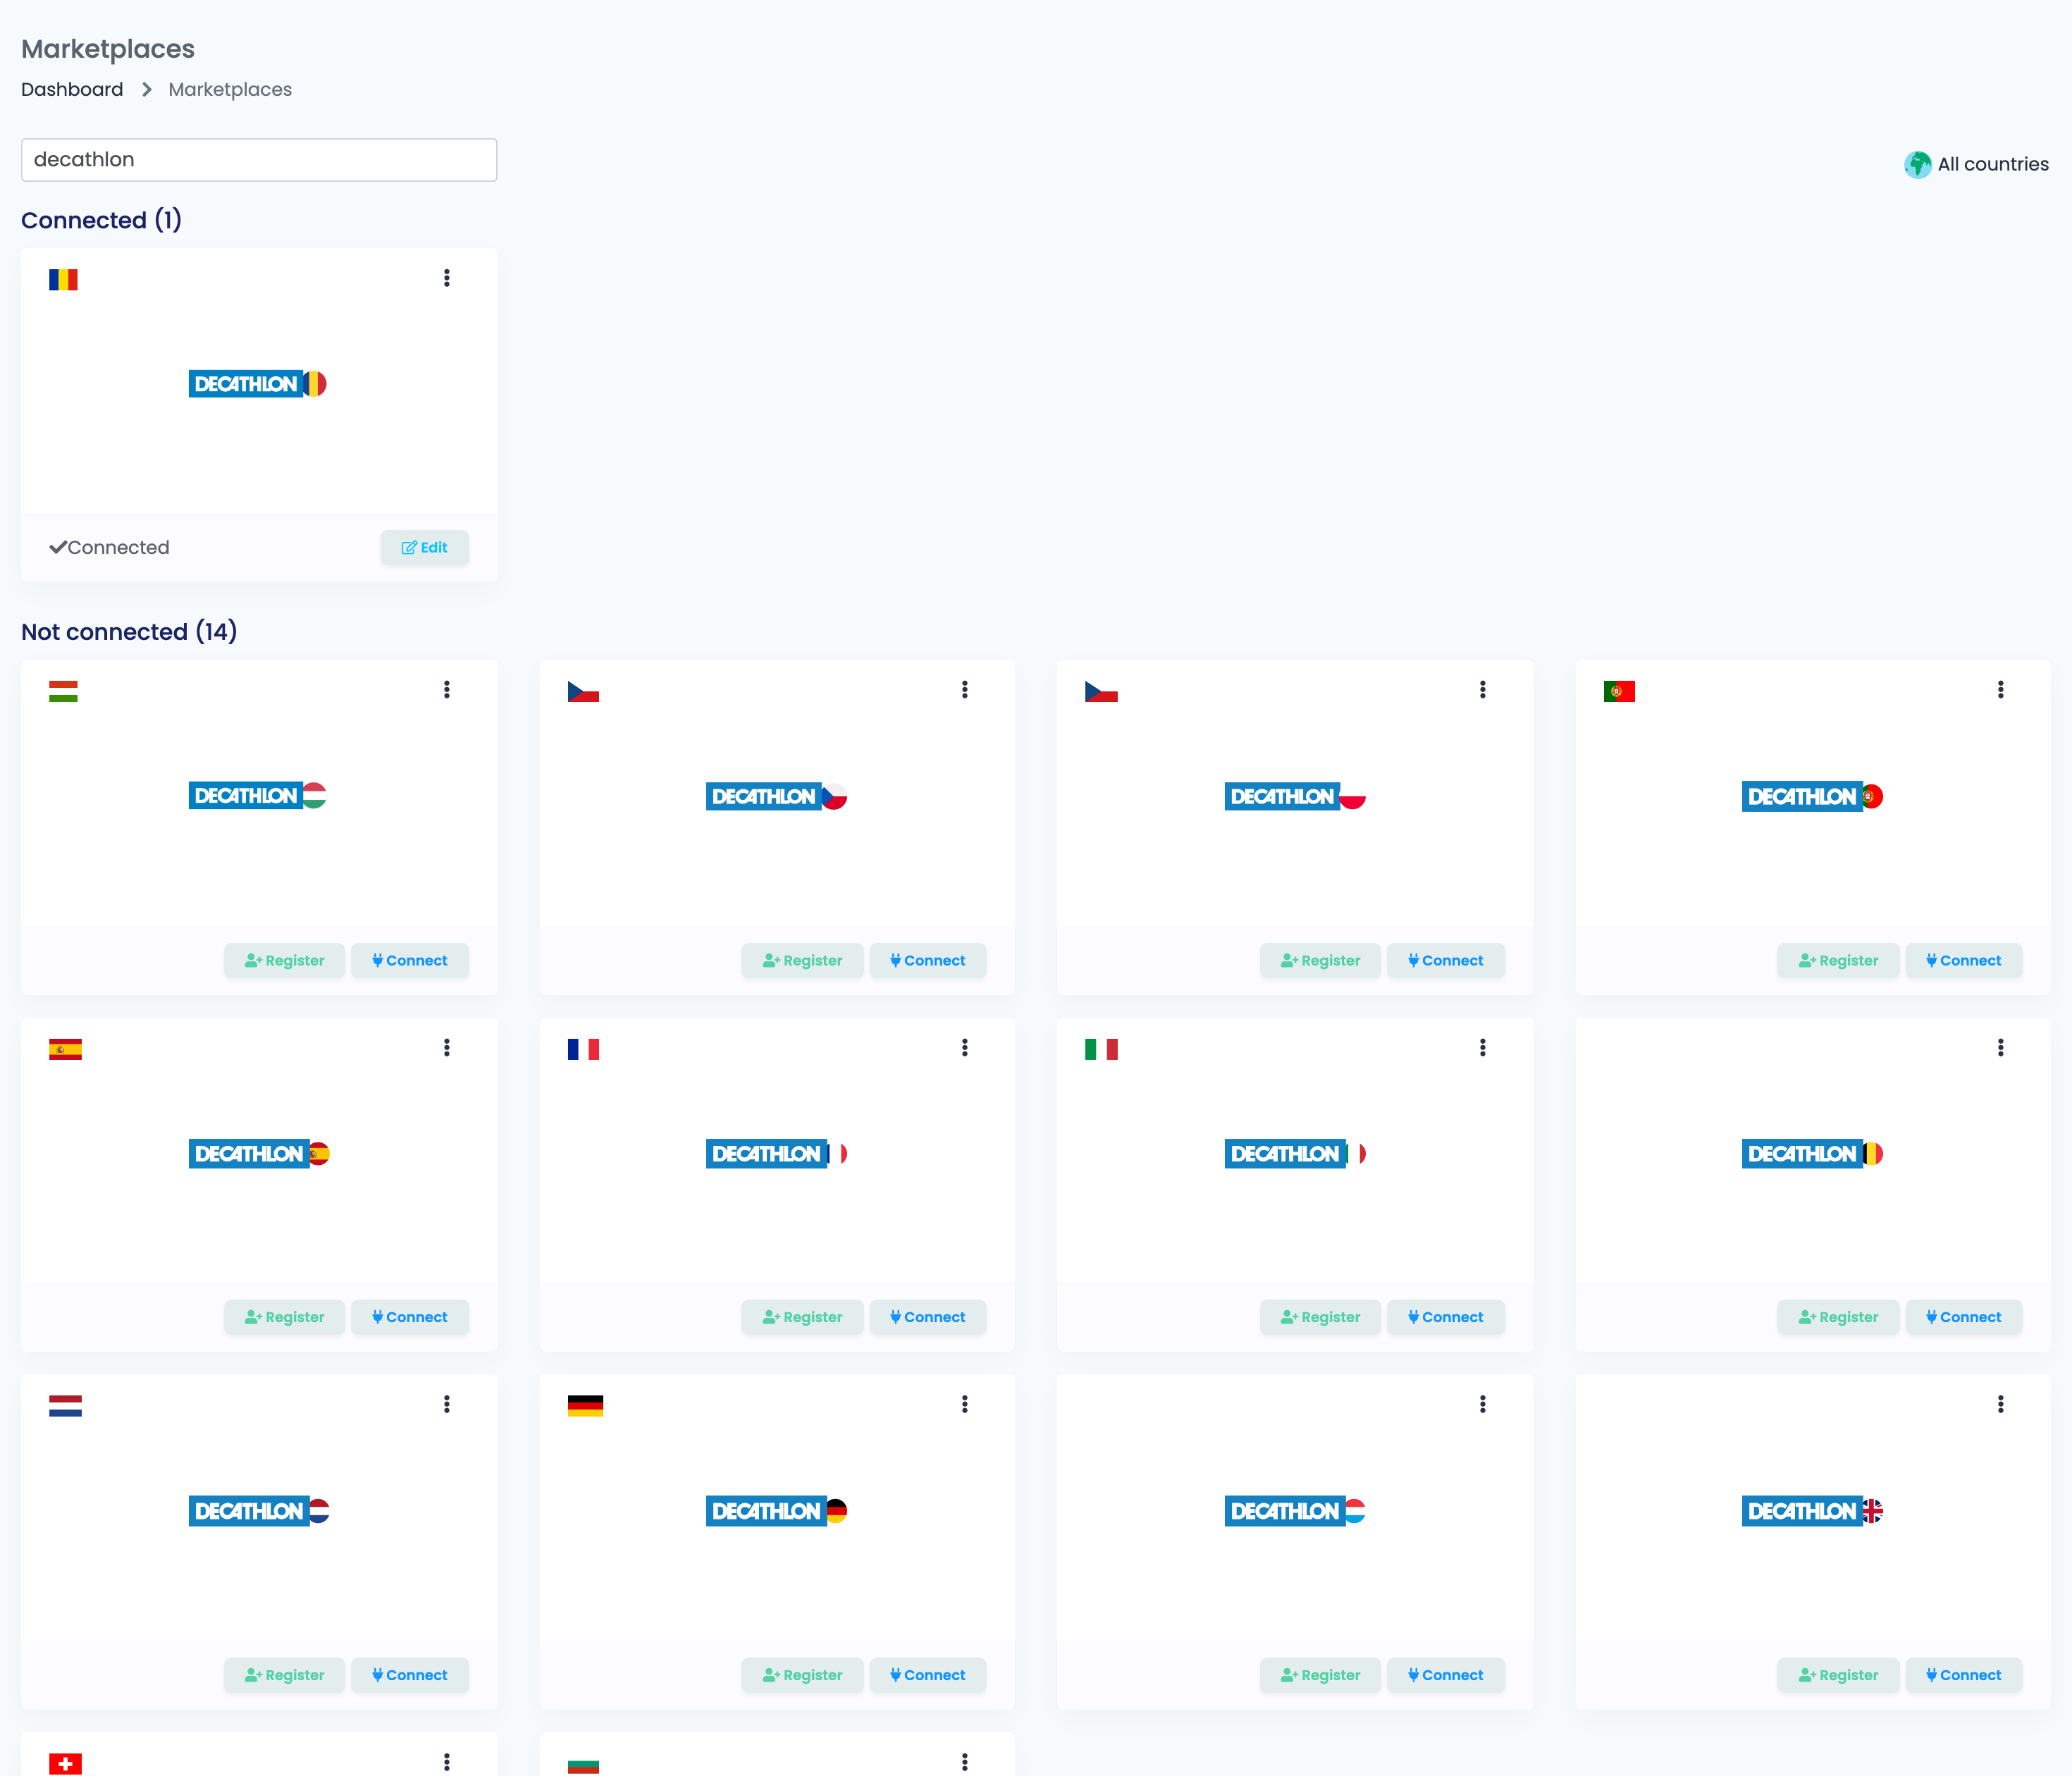Click the decathlon search input field

(x=259, y=160)
